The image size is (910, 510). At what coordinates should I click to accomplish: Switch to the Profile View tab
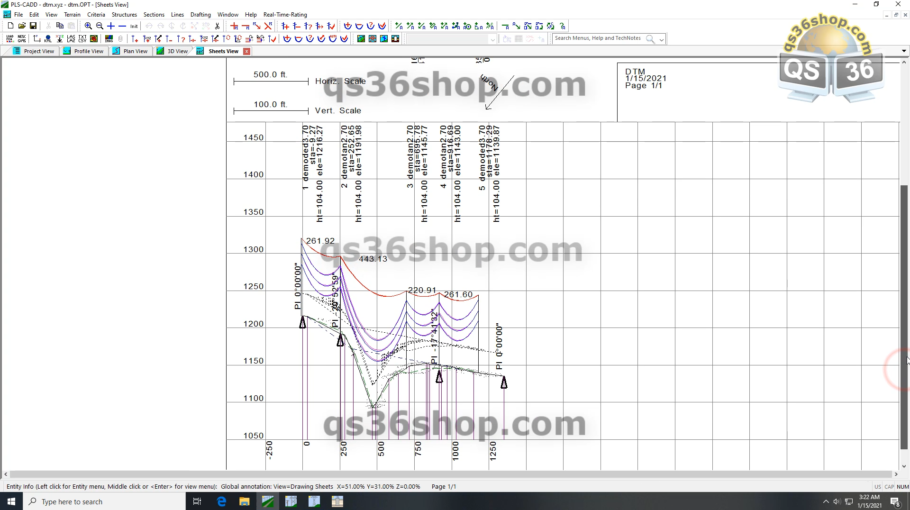point(84,51)
